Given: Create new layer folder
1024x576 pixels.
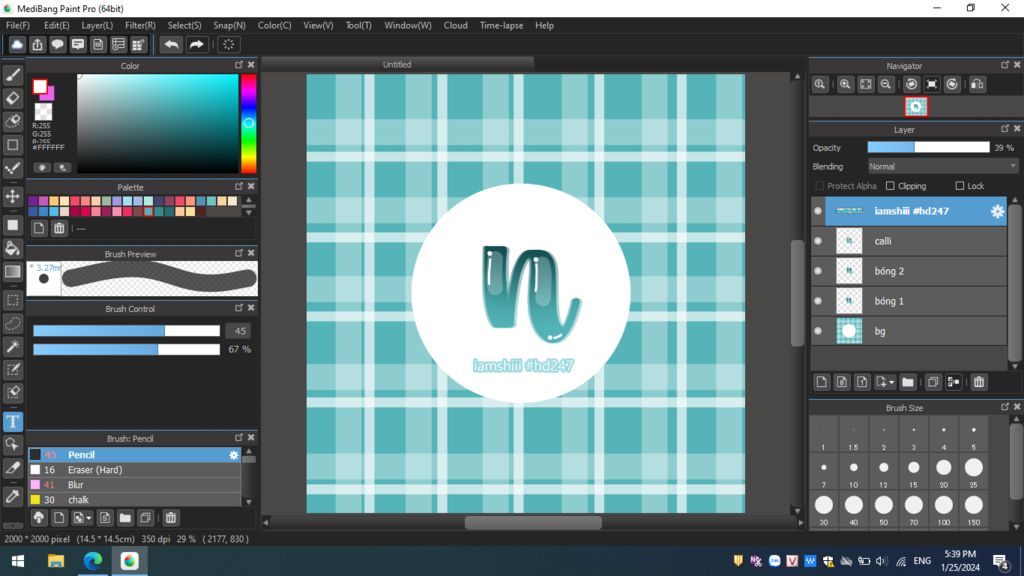Looking at the screenshot, I should click(908, 382).
